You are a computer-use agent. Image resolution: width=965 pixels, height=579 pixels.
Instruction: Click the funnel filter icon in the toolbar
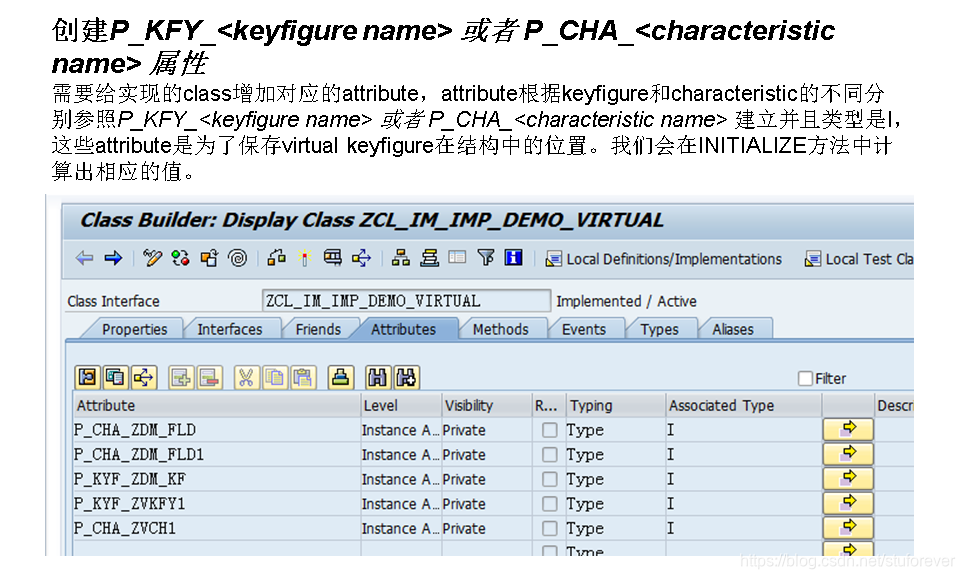486,258
